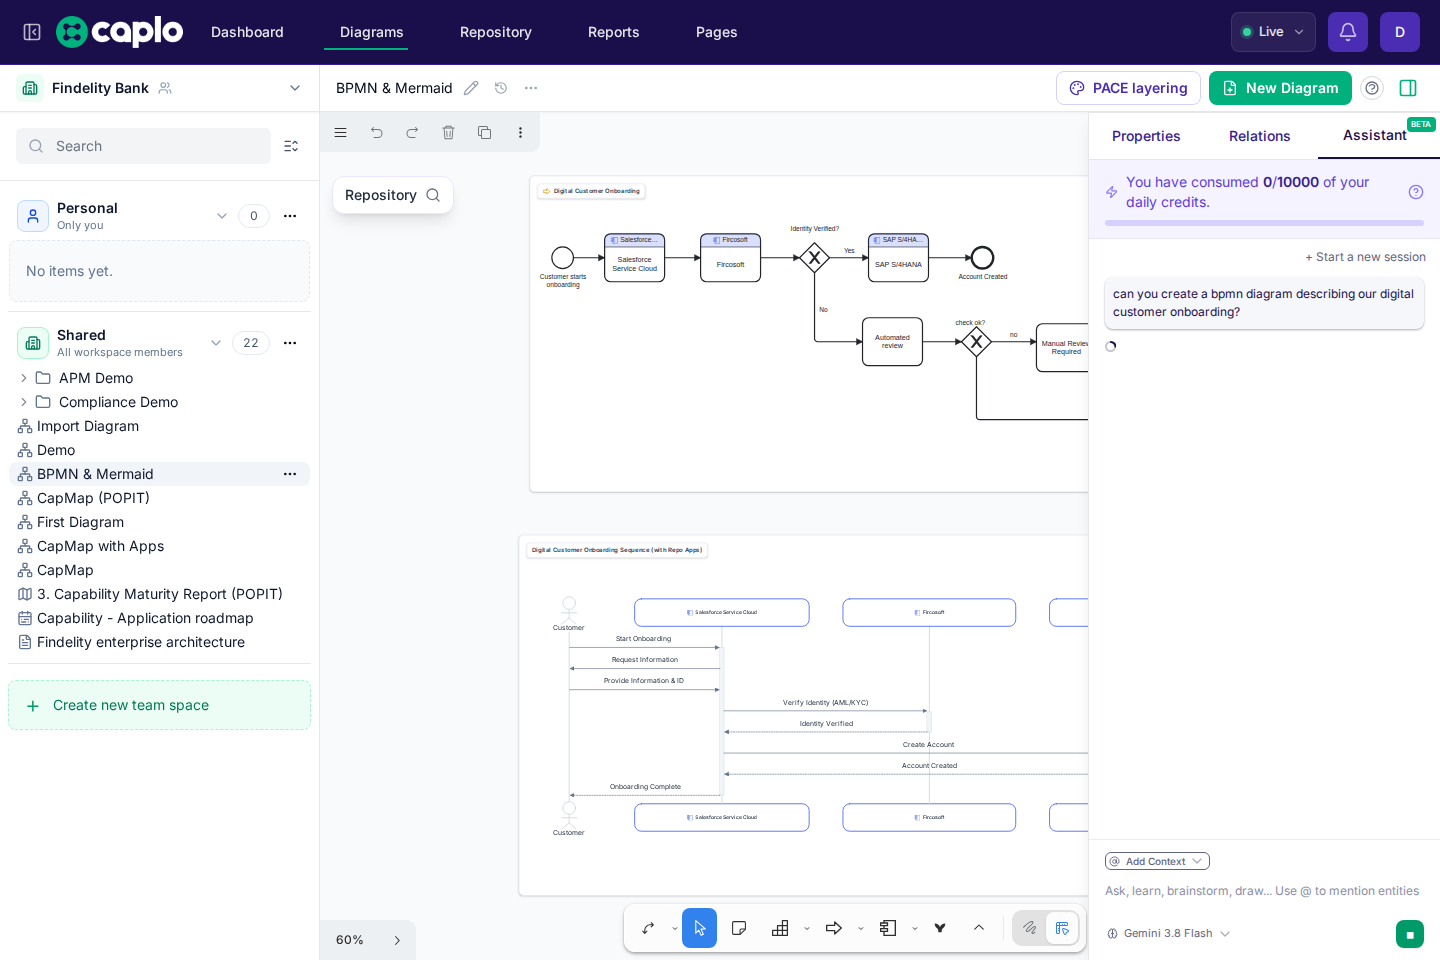Collapse the left sidebar panel icon
Screen dimensions: 1440x960
(x=32, y=32)
